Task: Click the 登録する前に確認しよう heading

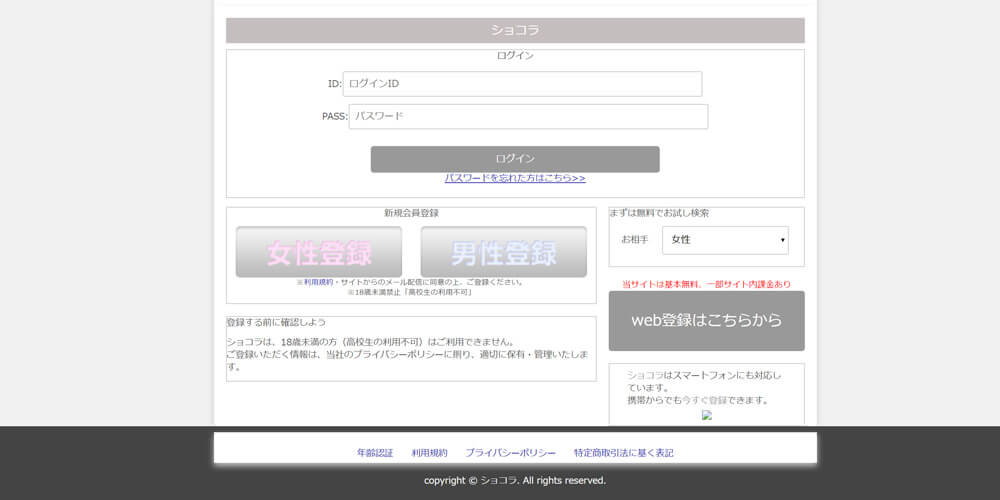Action: [276, 322]
